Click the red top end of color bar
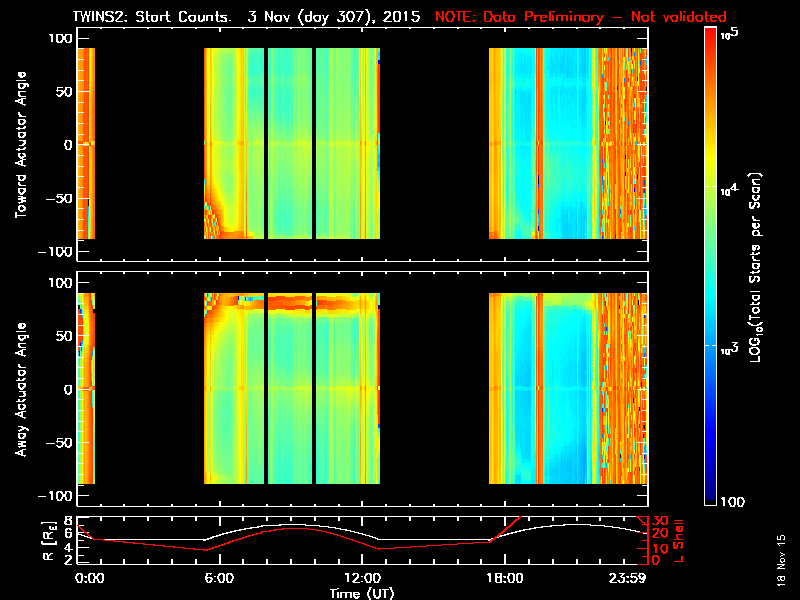This screenshot has width=800, height=600. click(x=711, y=33)
